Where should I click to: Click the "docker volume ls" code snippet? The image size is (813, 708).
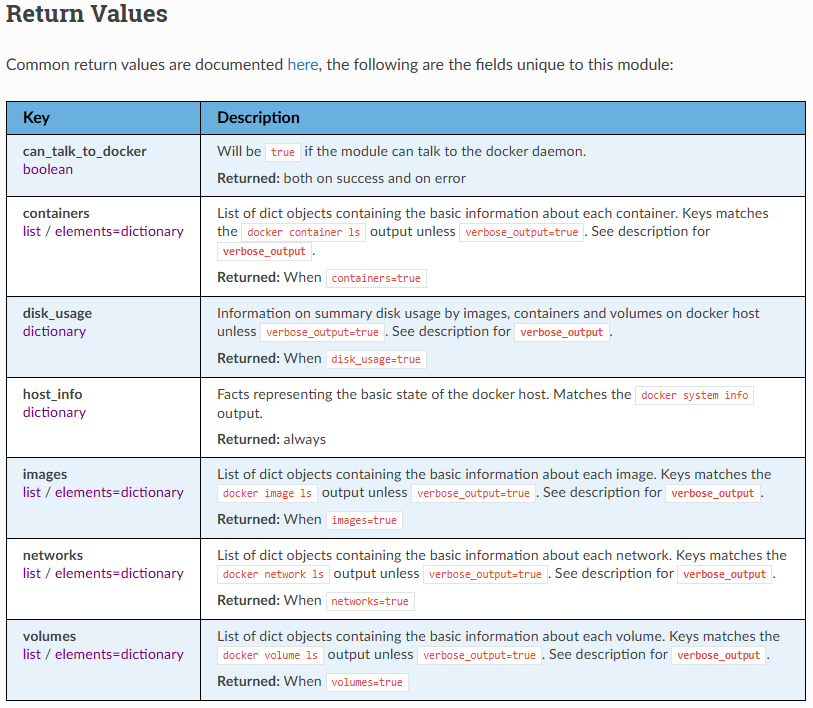click(270, 655)
